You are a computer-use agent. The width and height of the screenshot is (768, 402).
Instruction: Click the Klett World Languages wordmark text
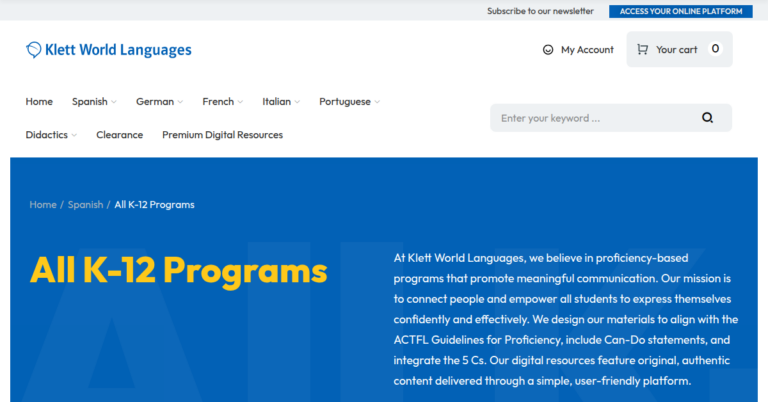(118, 49)
